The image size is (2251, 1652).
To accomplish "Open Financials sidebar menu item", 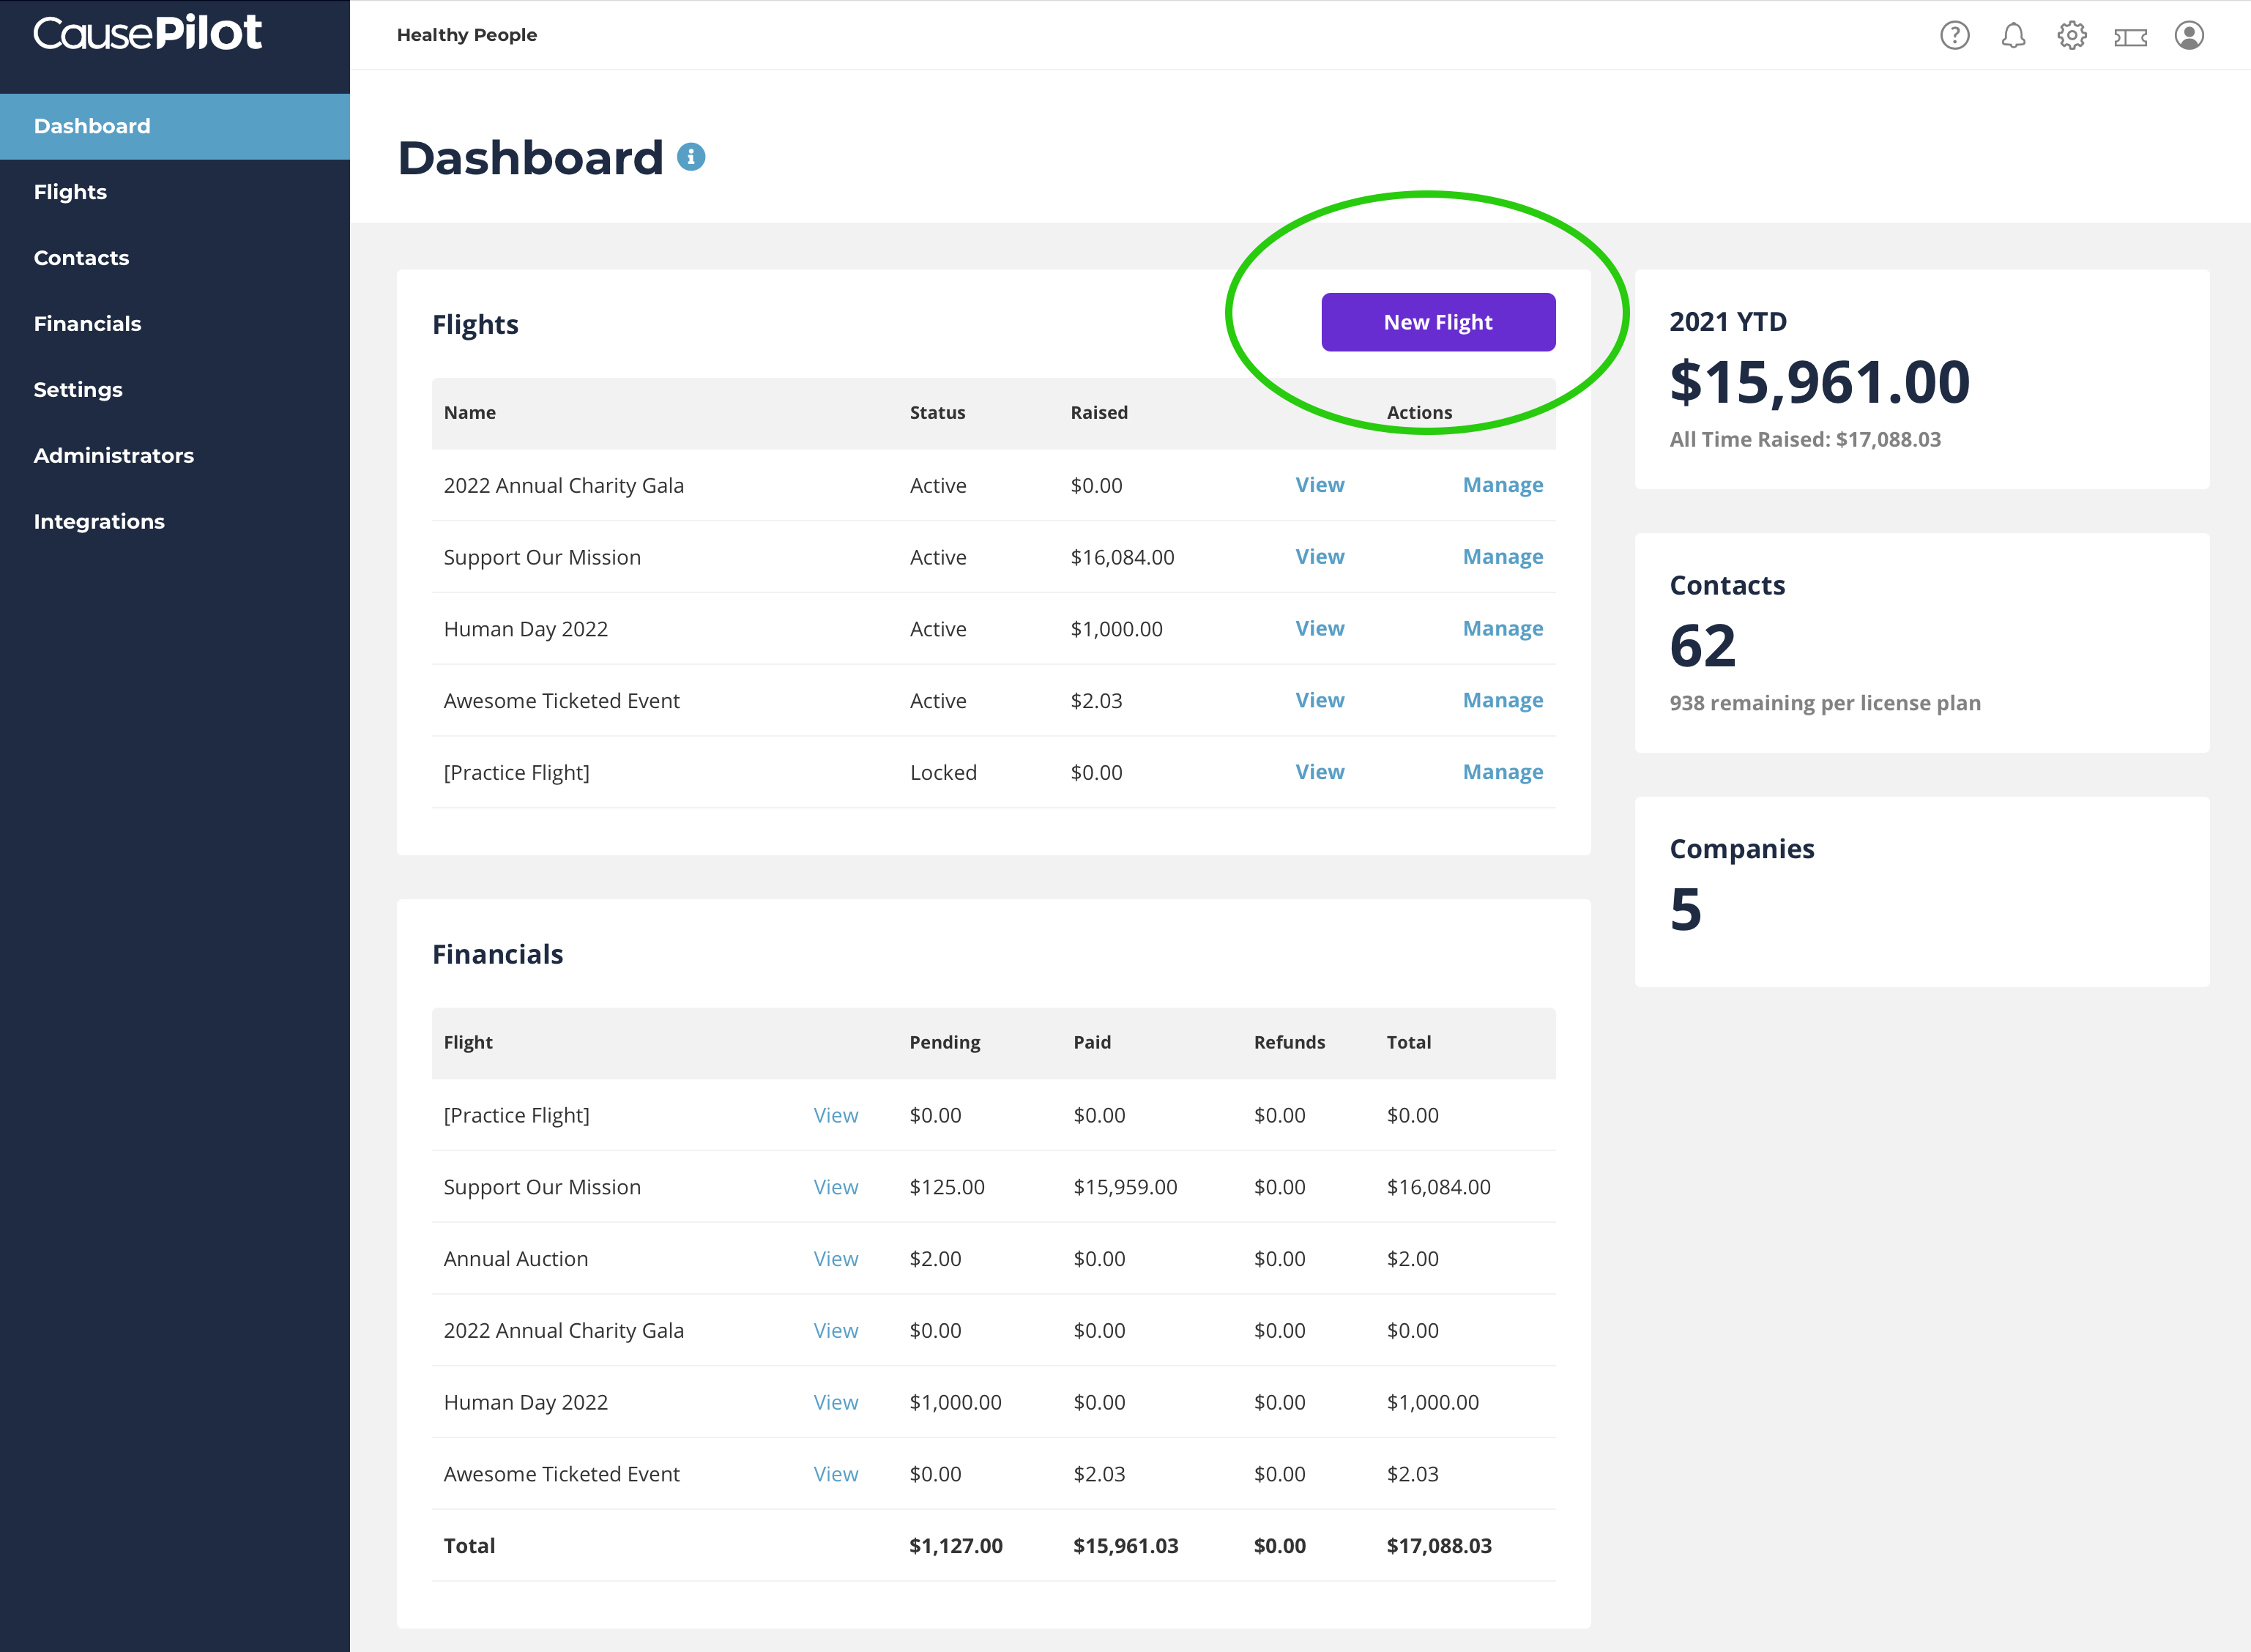I will pyautogui.click(x=87, y=324).
